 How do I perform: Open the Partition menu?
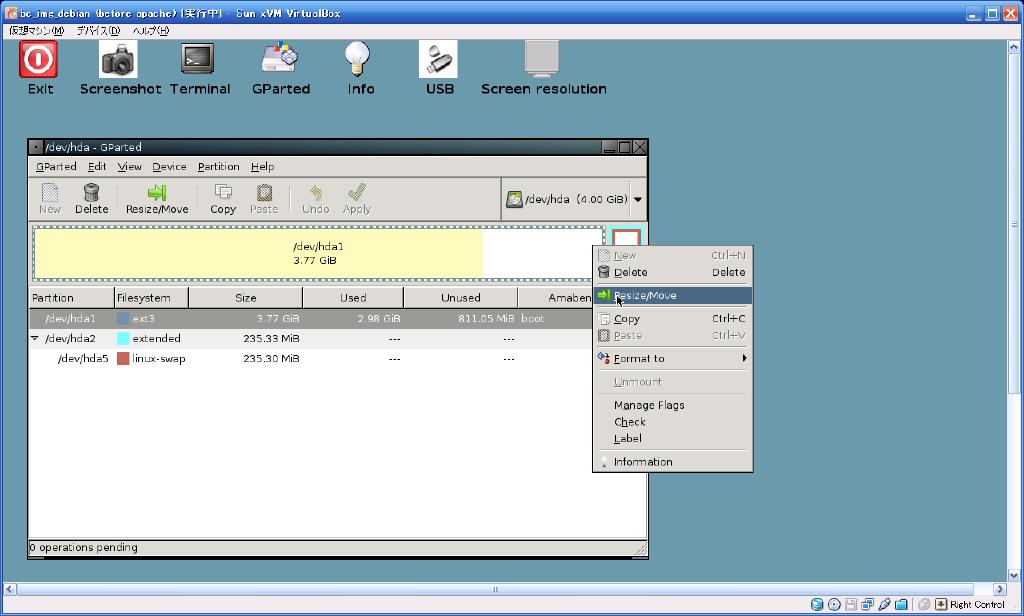pos(218,167)
